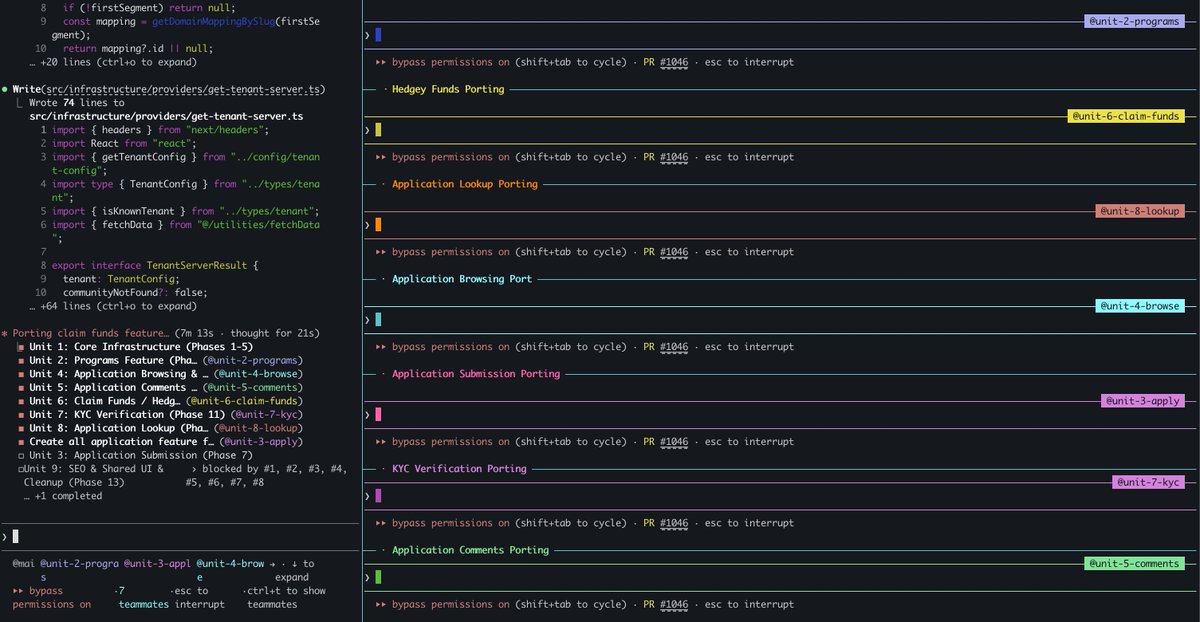Click the Application Lookup Porting pane title
Image resolution: width=1200 pixels, height=622 pixels.
pyautogui.click(x=465, y=184)
